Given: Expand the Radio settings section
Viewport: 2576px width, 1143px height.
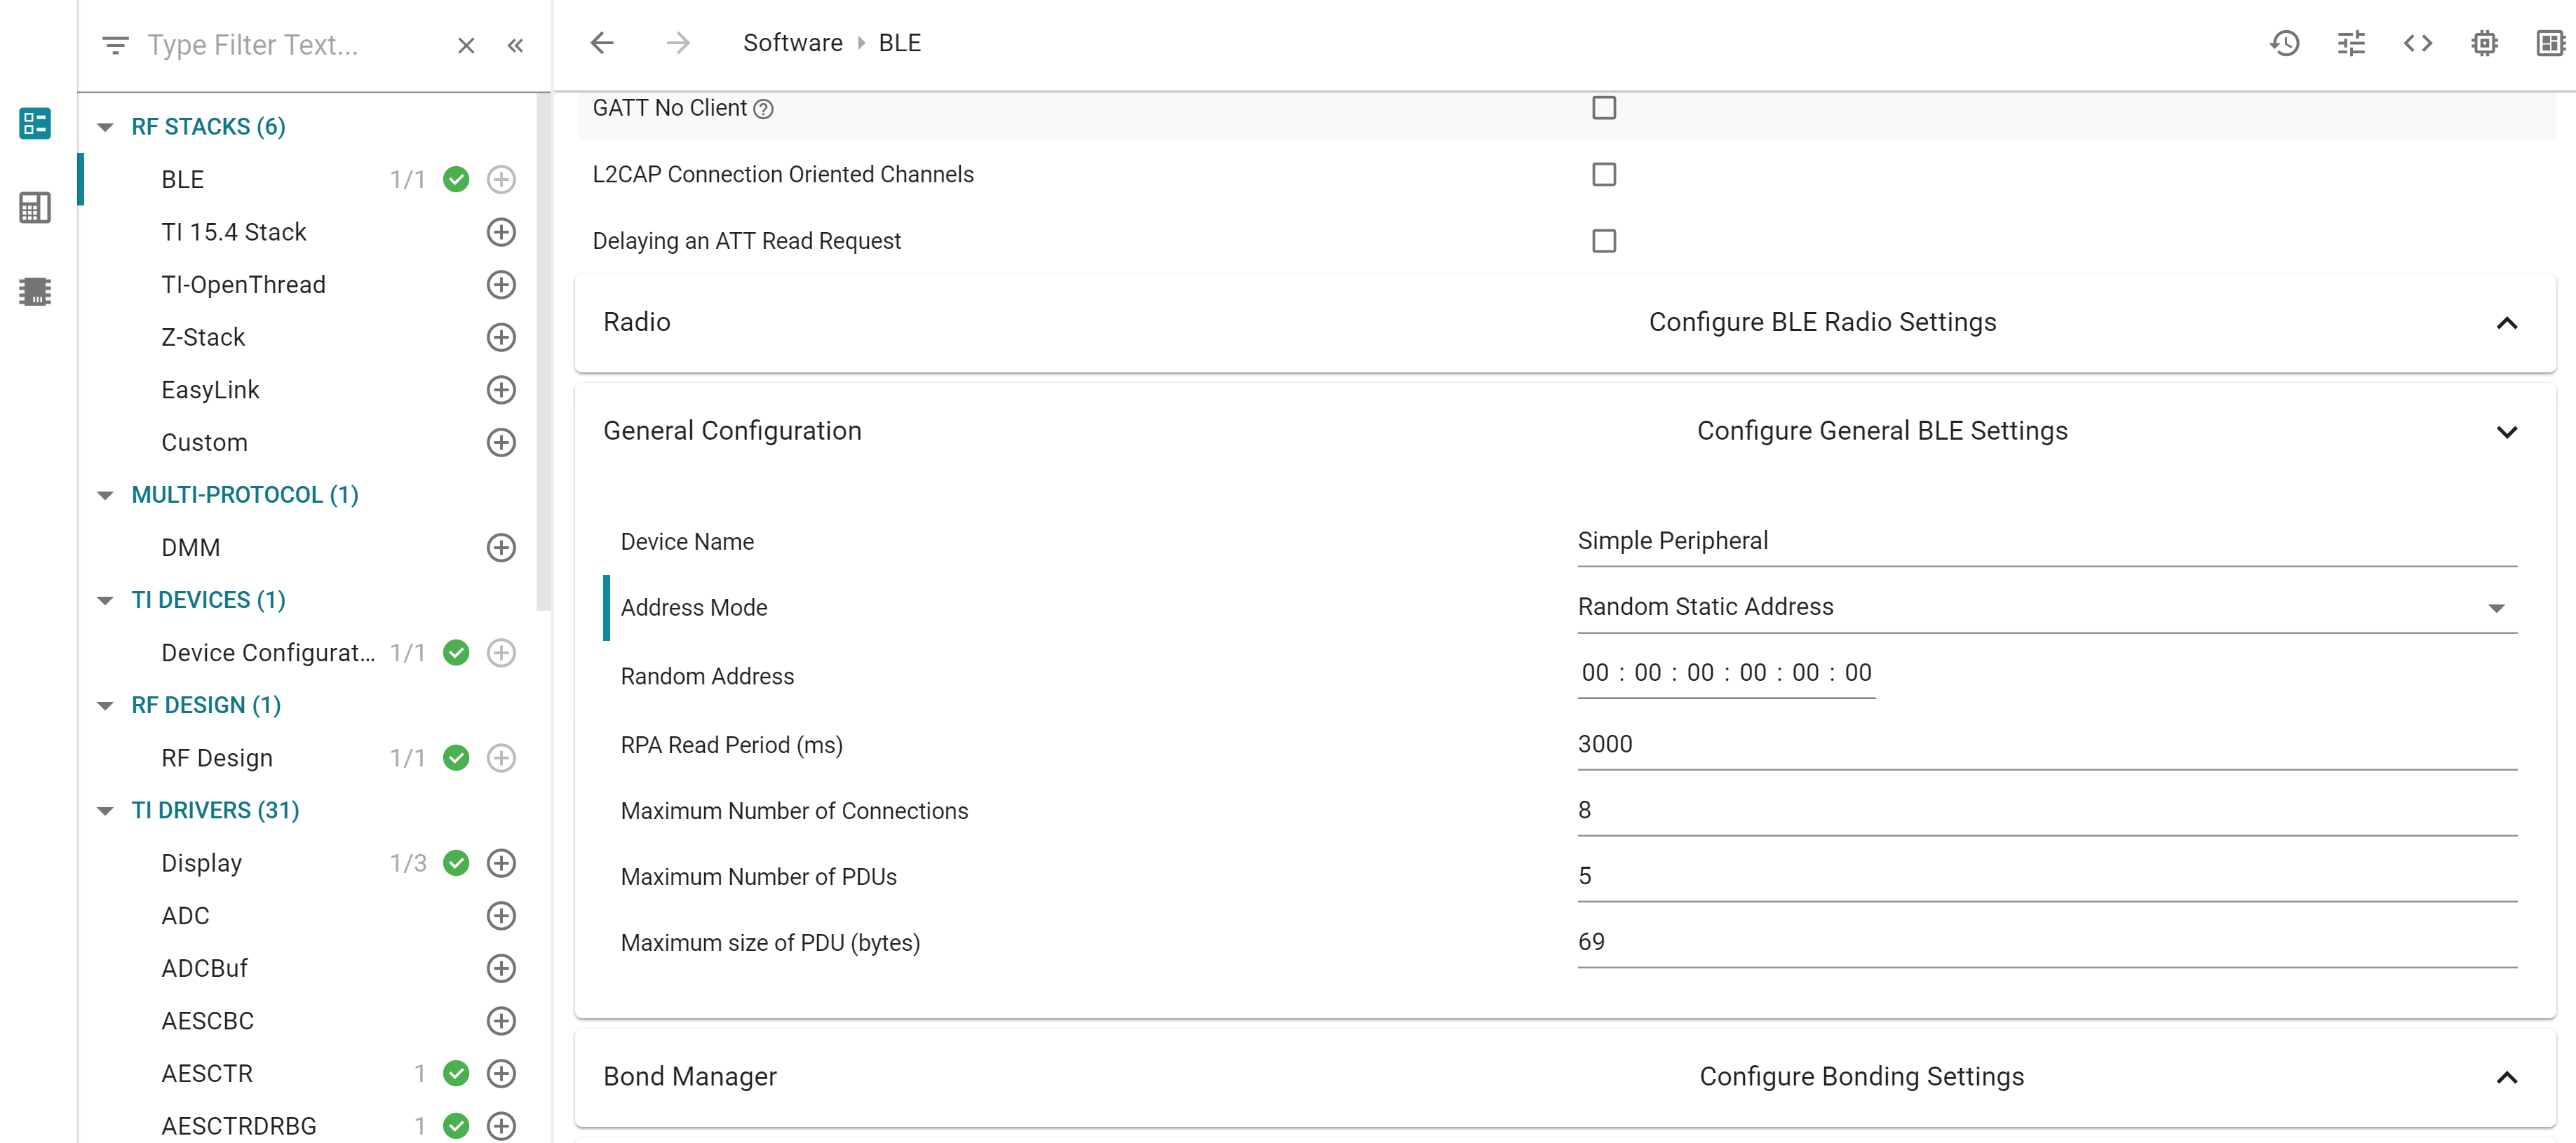Looking at the screenshot, I should [x=2506, y=323].
